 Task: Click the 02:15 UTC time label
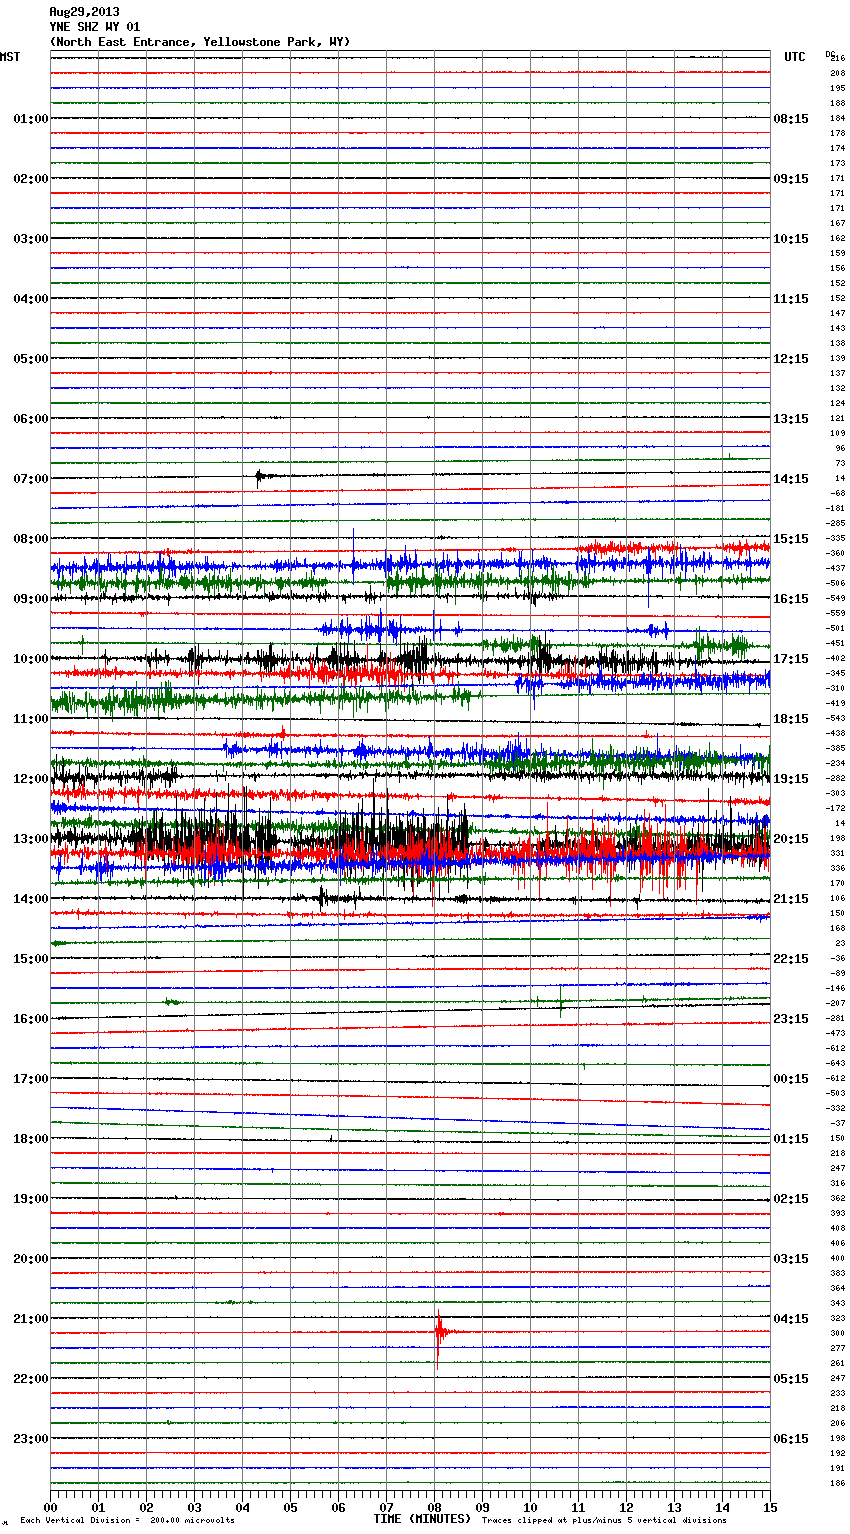791,1199
